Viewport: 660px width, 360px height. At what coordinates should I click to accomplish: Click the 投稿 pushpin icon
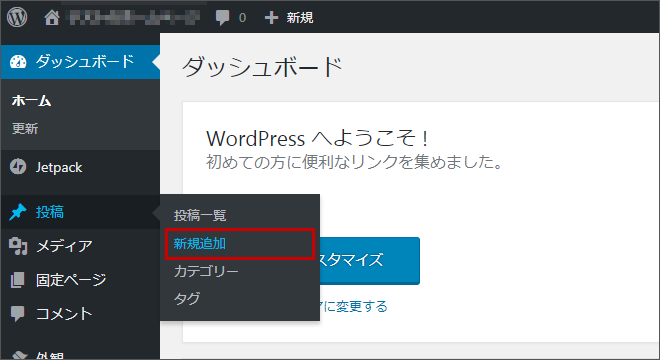click(x=18, y=212)
